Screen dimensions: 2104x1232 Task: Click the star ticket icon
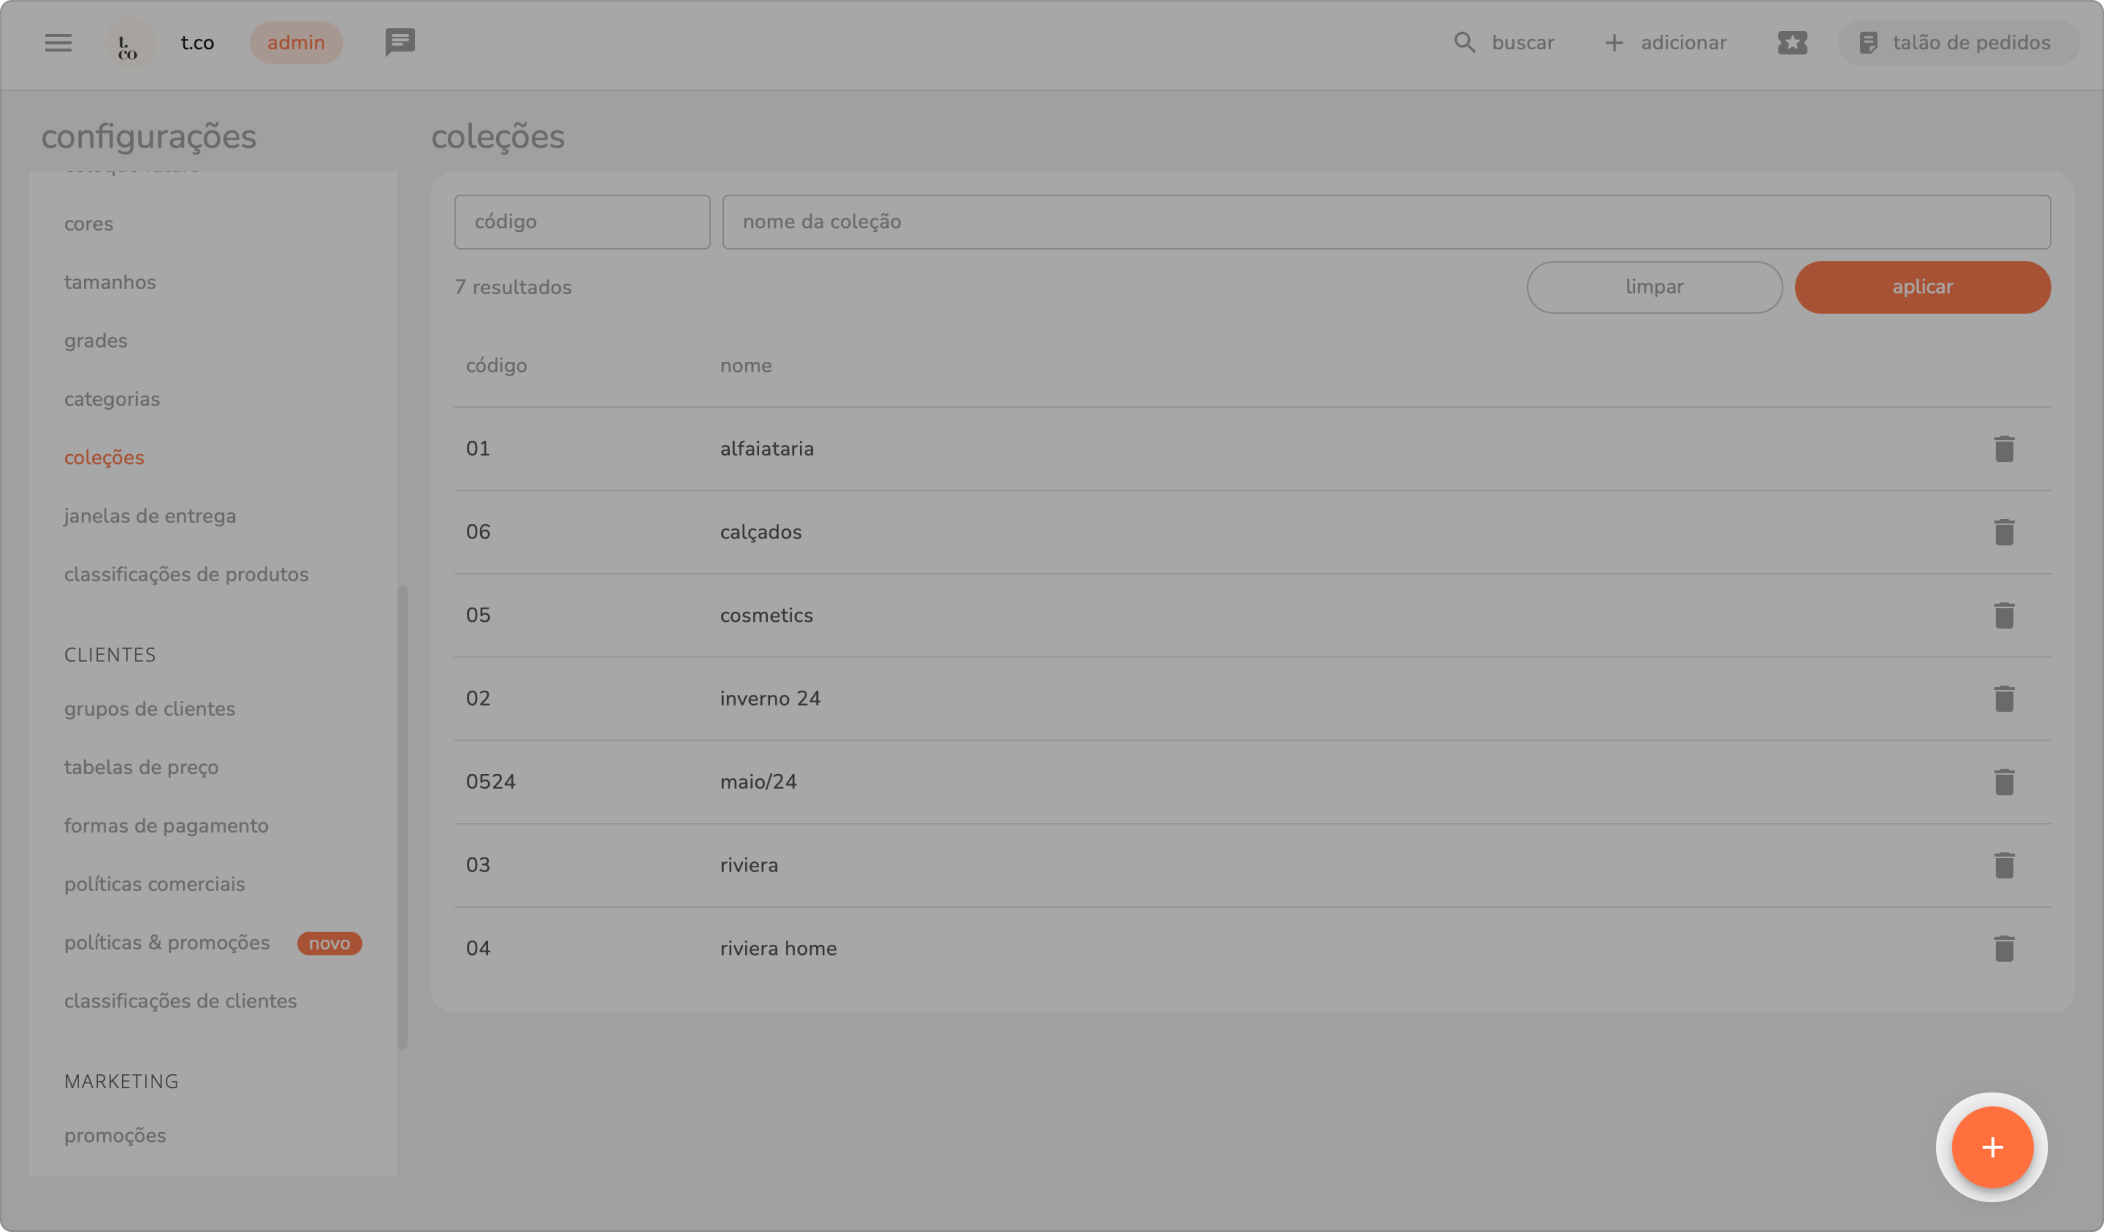click(1792, 43)
